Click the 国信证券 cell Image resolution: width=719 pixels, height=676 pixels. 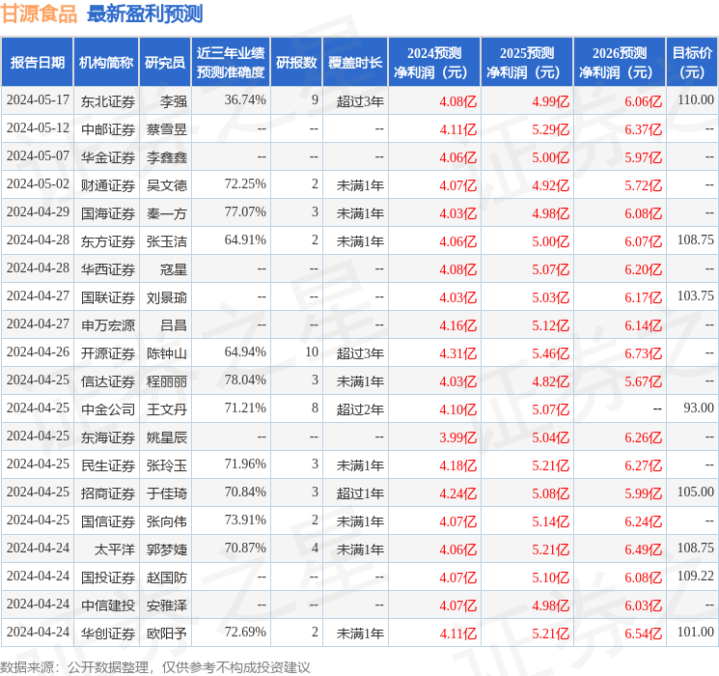pos(108,521)
